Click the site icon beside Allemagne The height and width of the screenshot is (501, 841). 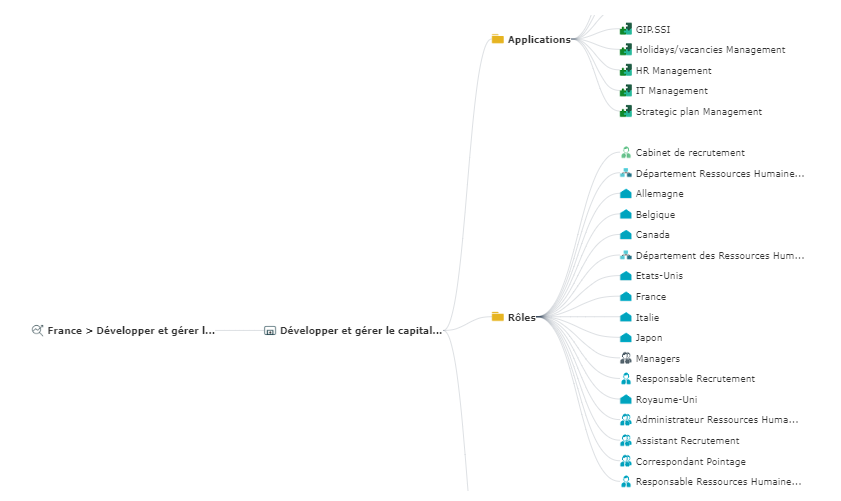click(626, 194)
